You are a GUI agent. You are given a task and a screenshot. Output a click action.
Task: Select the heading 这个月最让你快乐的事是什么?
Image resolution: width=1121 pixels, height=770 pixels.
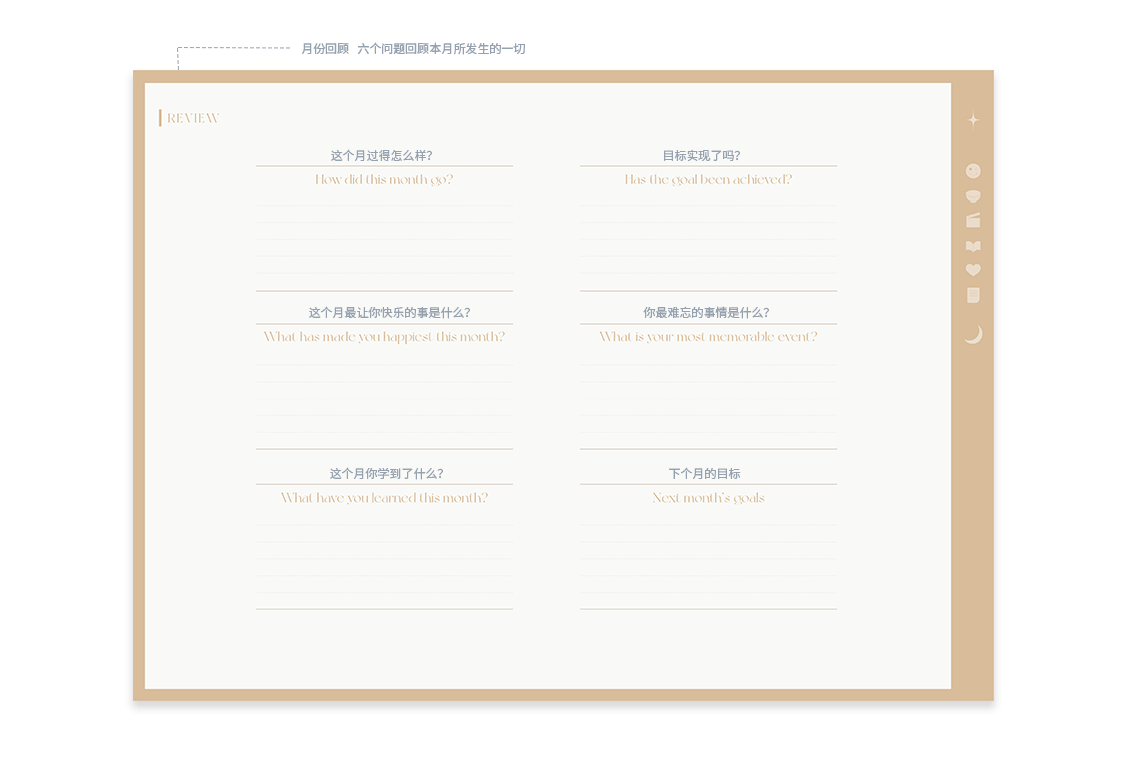390,312
